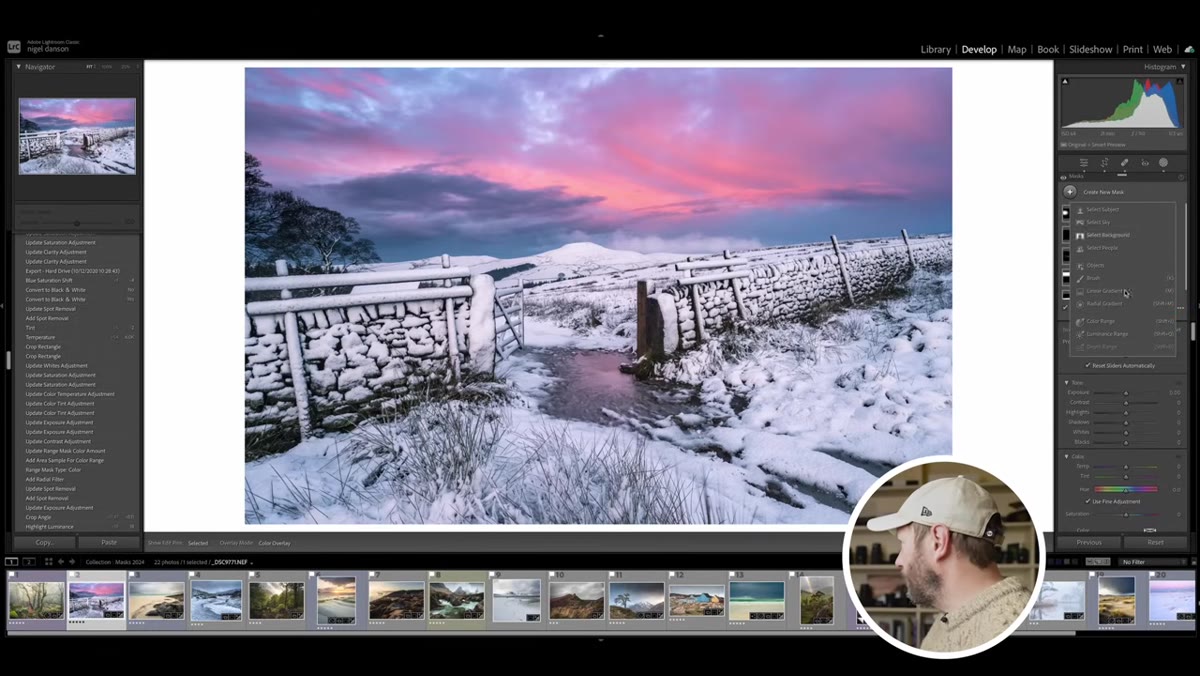Click the Copy... button
Image resolution: width=1200 pixels, height=676 pixels.
pos(45,542)
